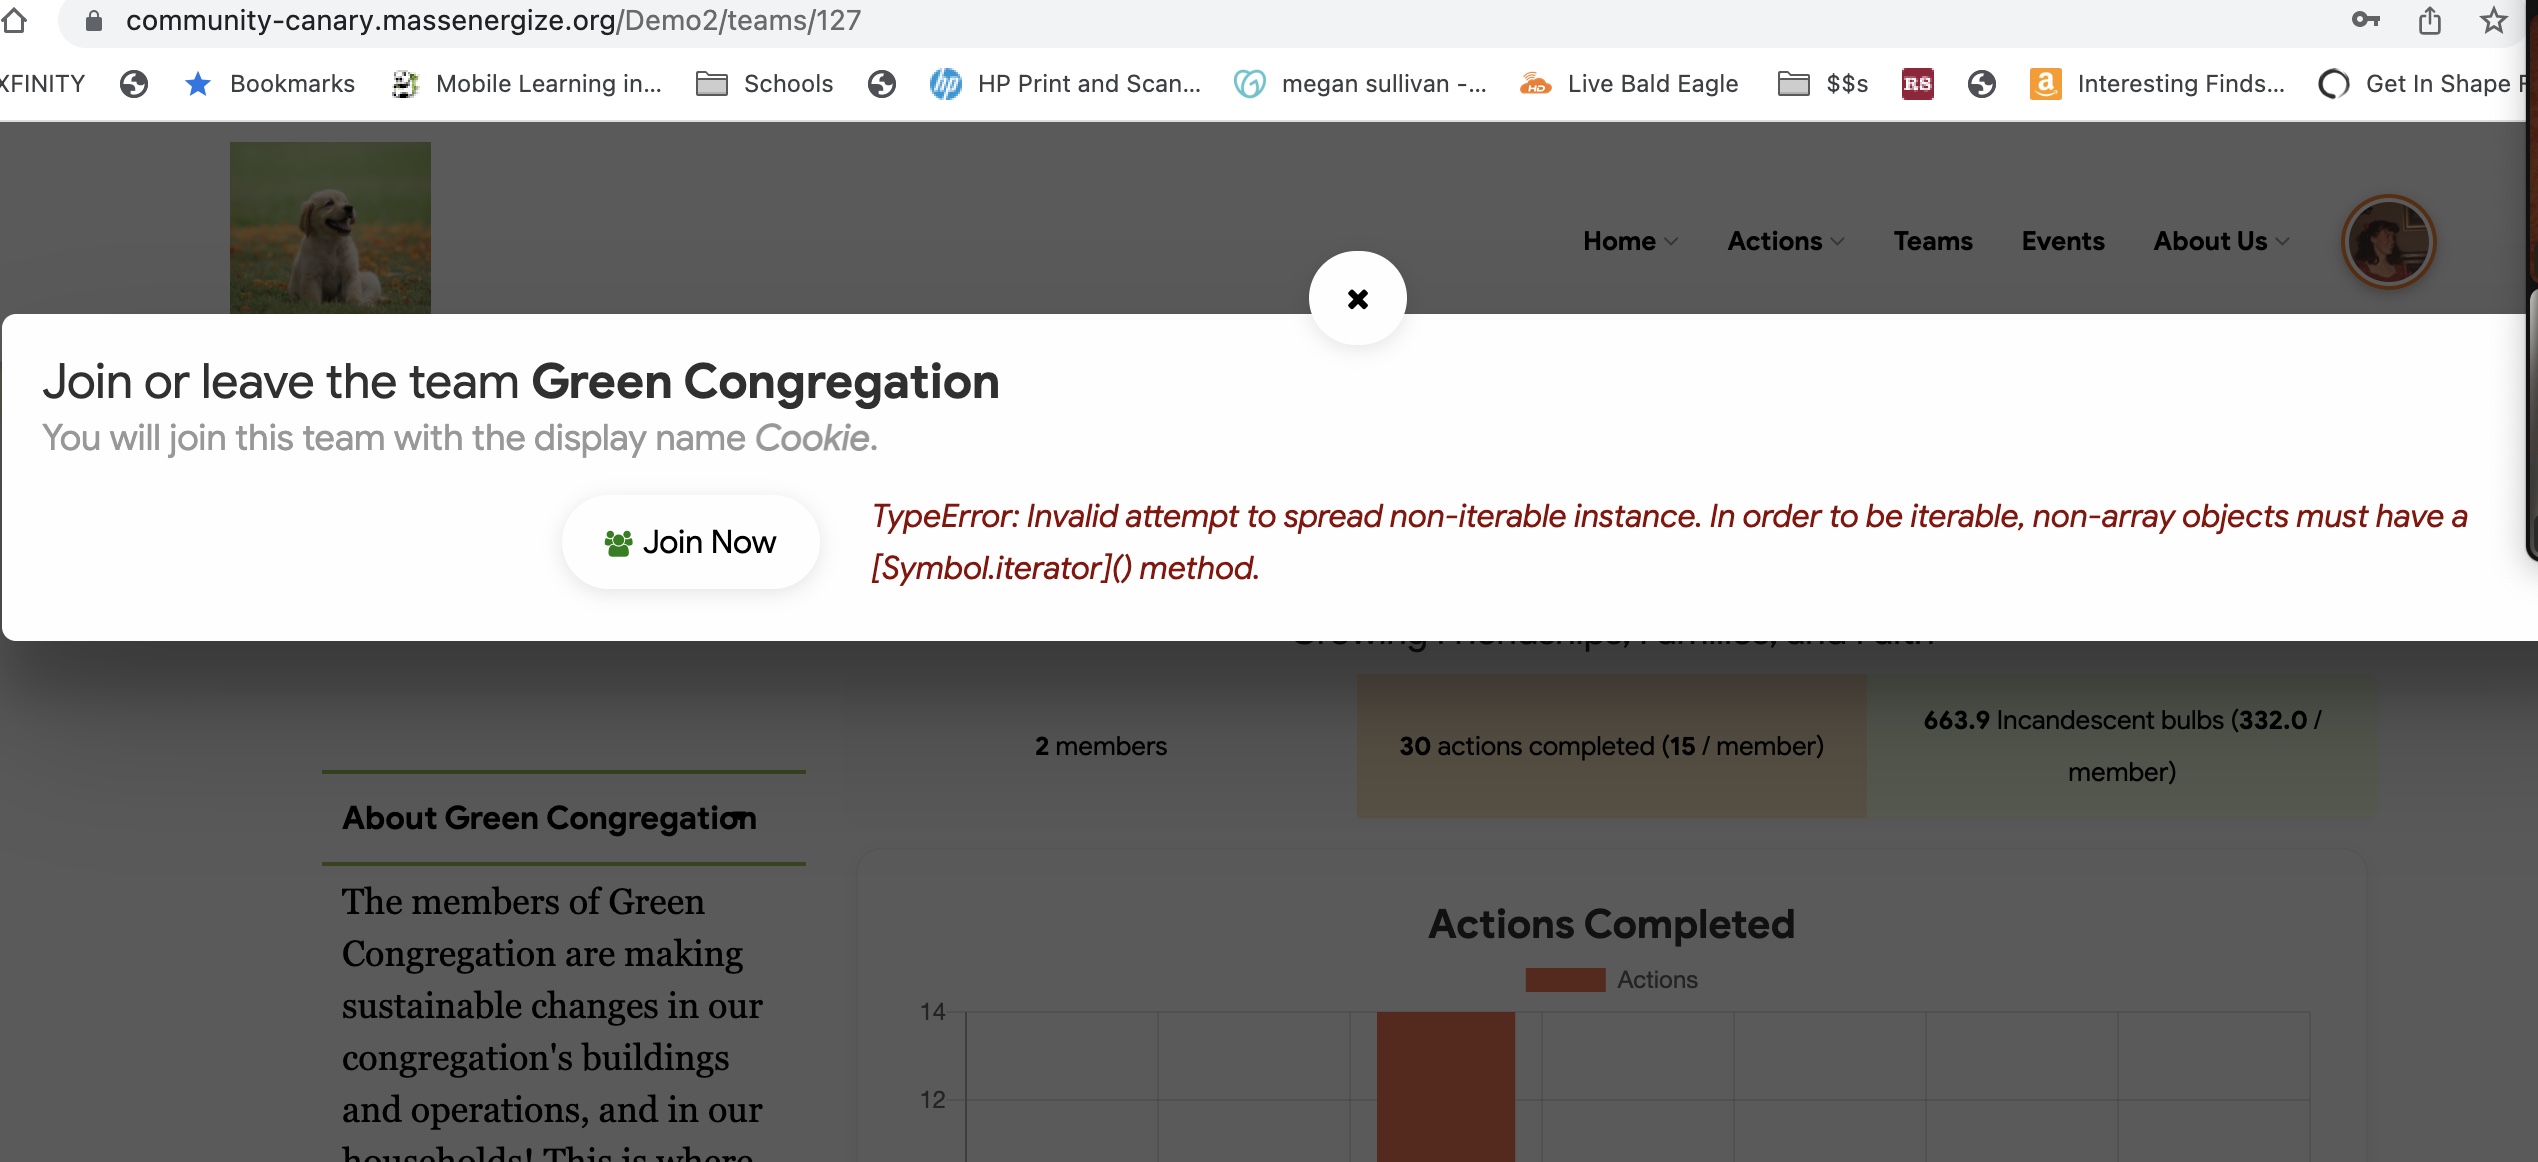This screenshot has width=2538, height=1162.
Task: Open the Live Bald Eagle bookmark
Action: [x=1629, y=84]
